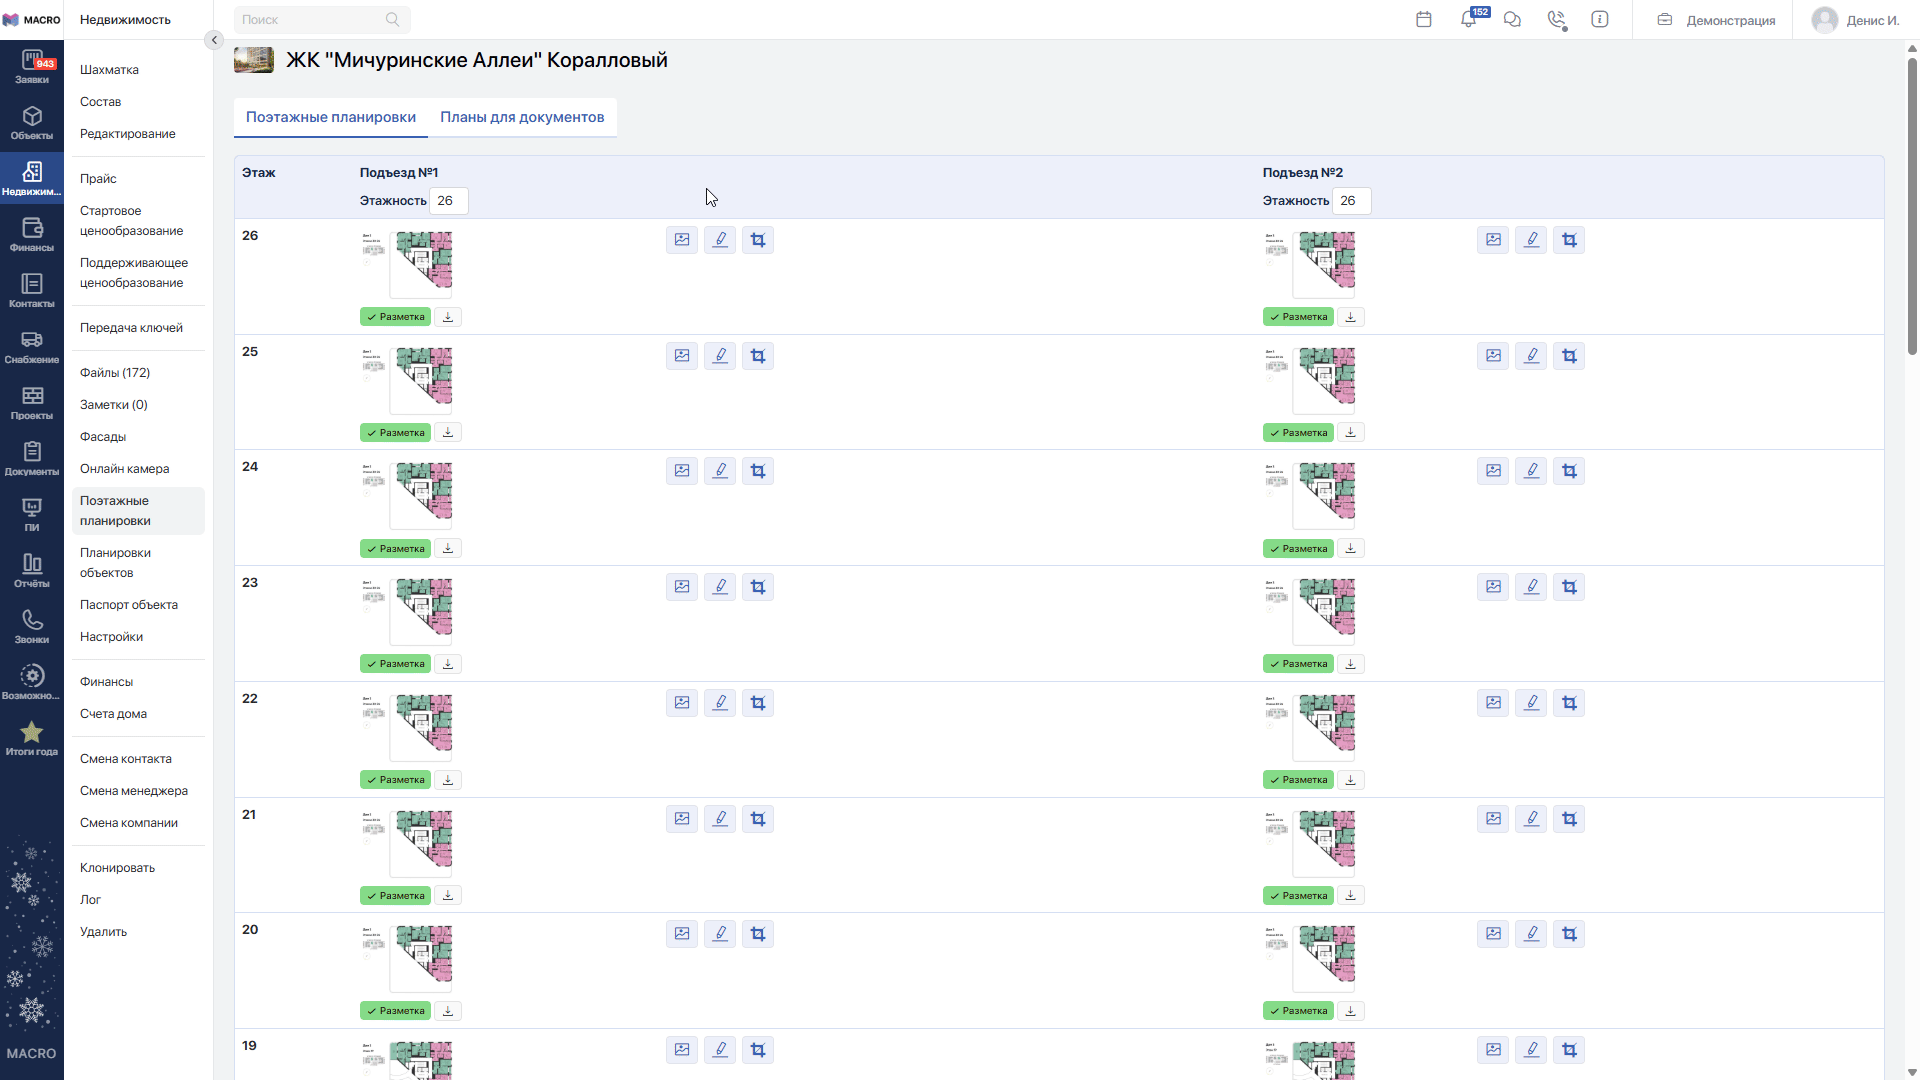Viewport: 1920px width, 1080px height.
Task: Open Шахматка in the side menu
Action: pos(109,70)
